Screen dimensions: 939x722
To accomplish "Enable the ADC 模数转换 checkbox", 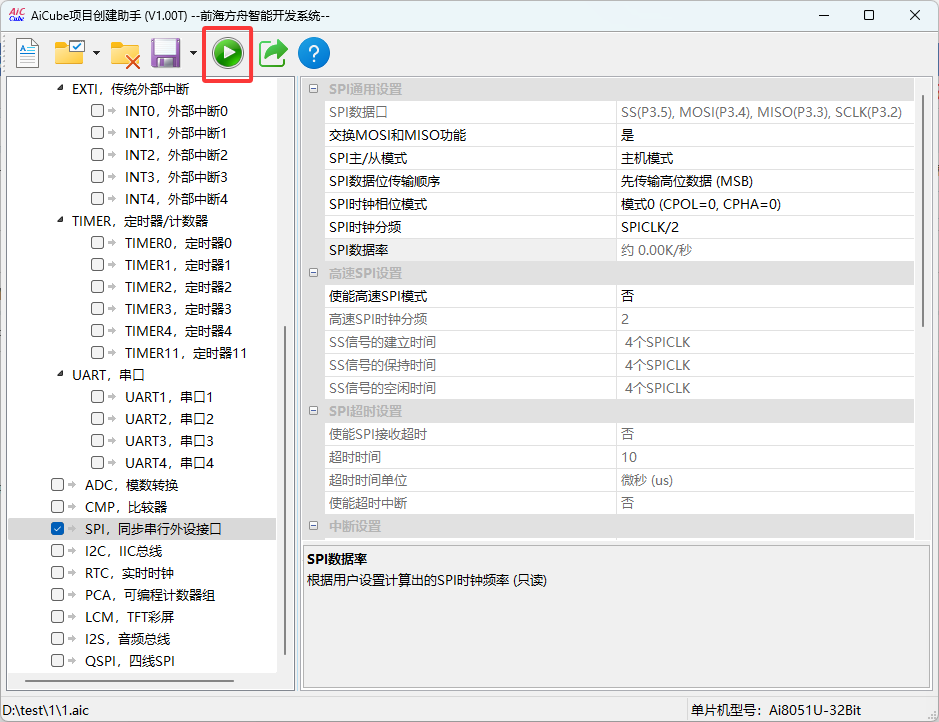I will pos(57,484).
